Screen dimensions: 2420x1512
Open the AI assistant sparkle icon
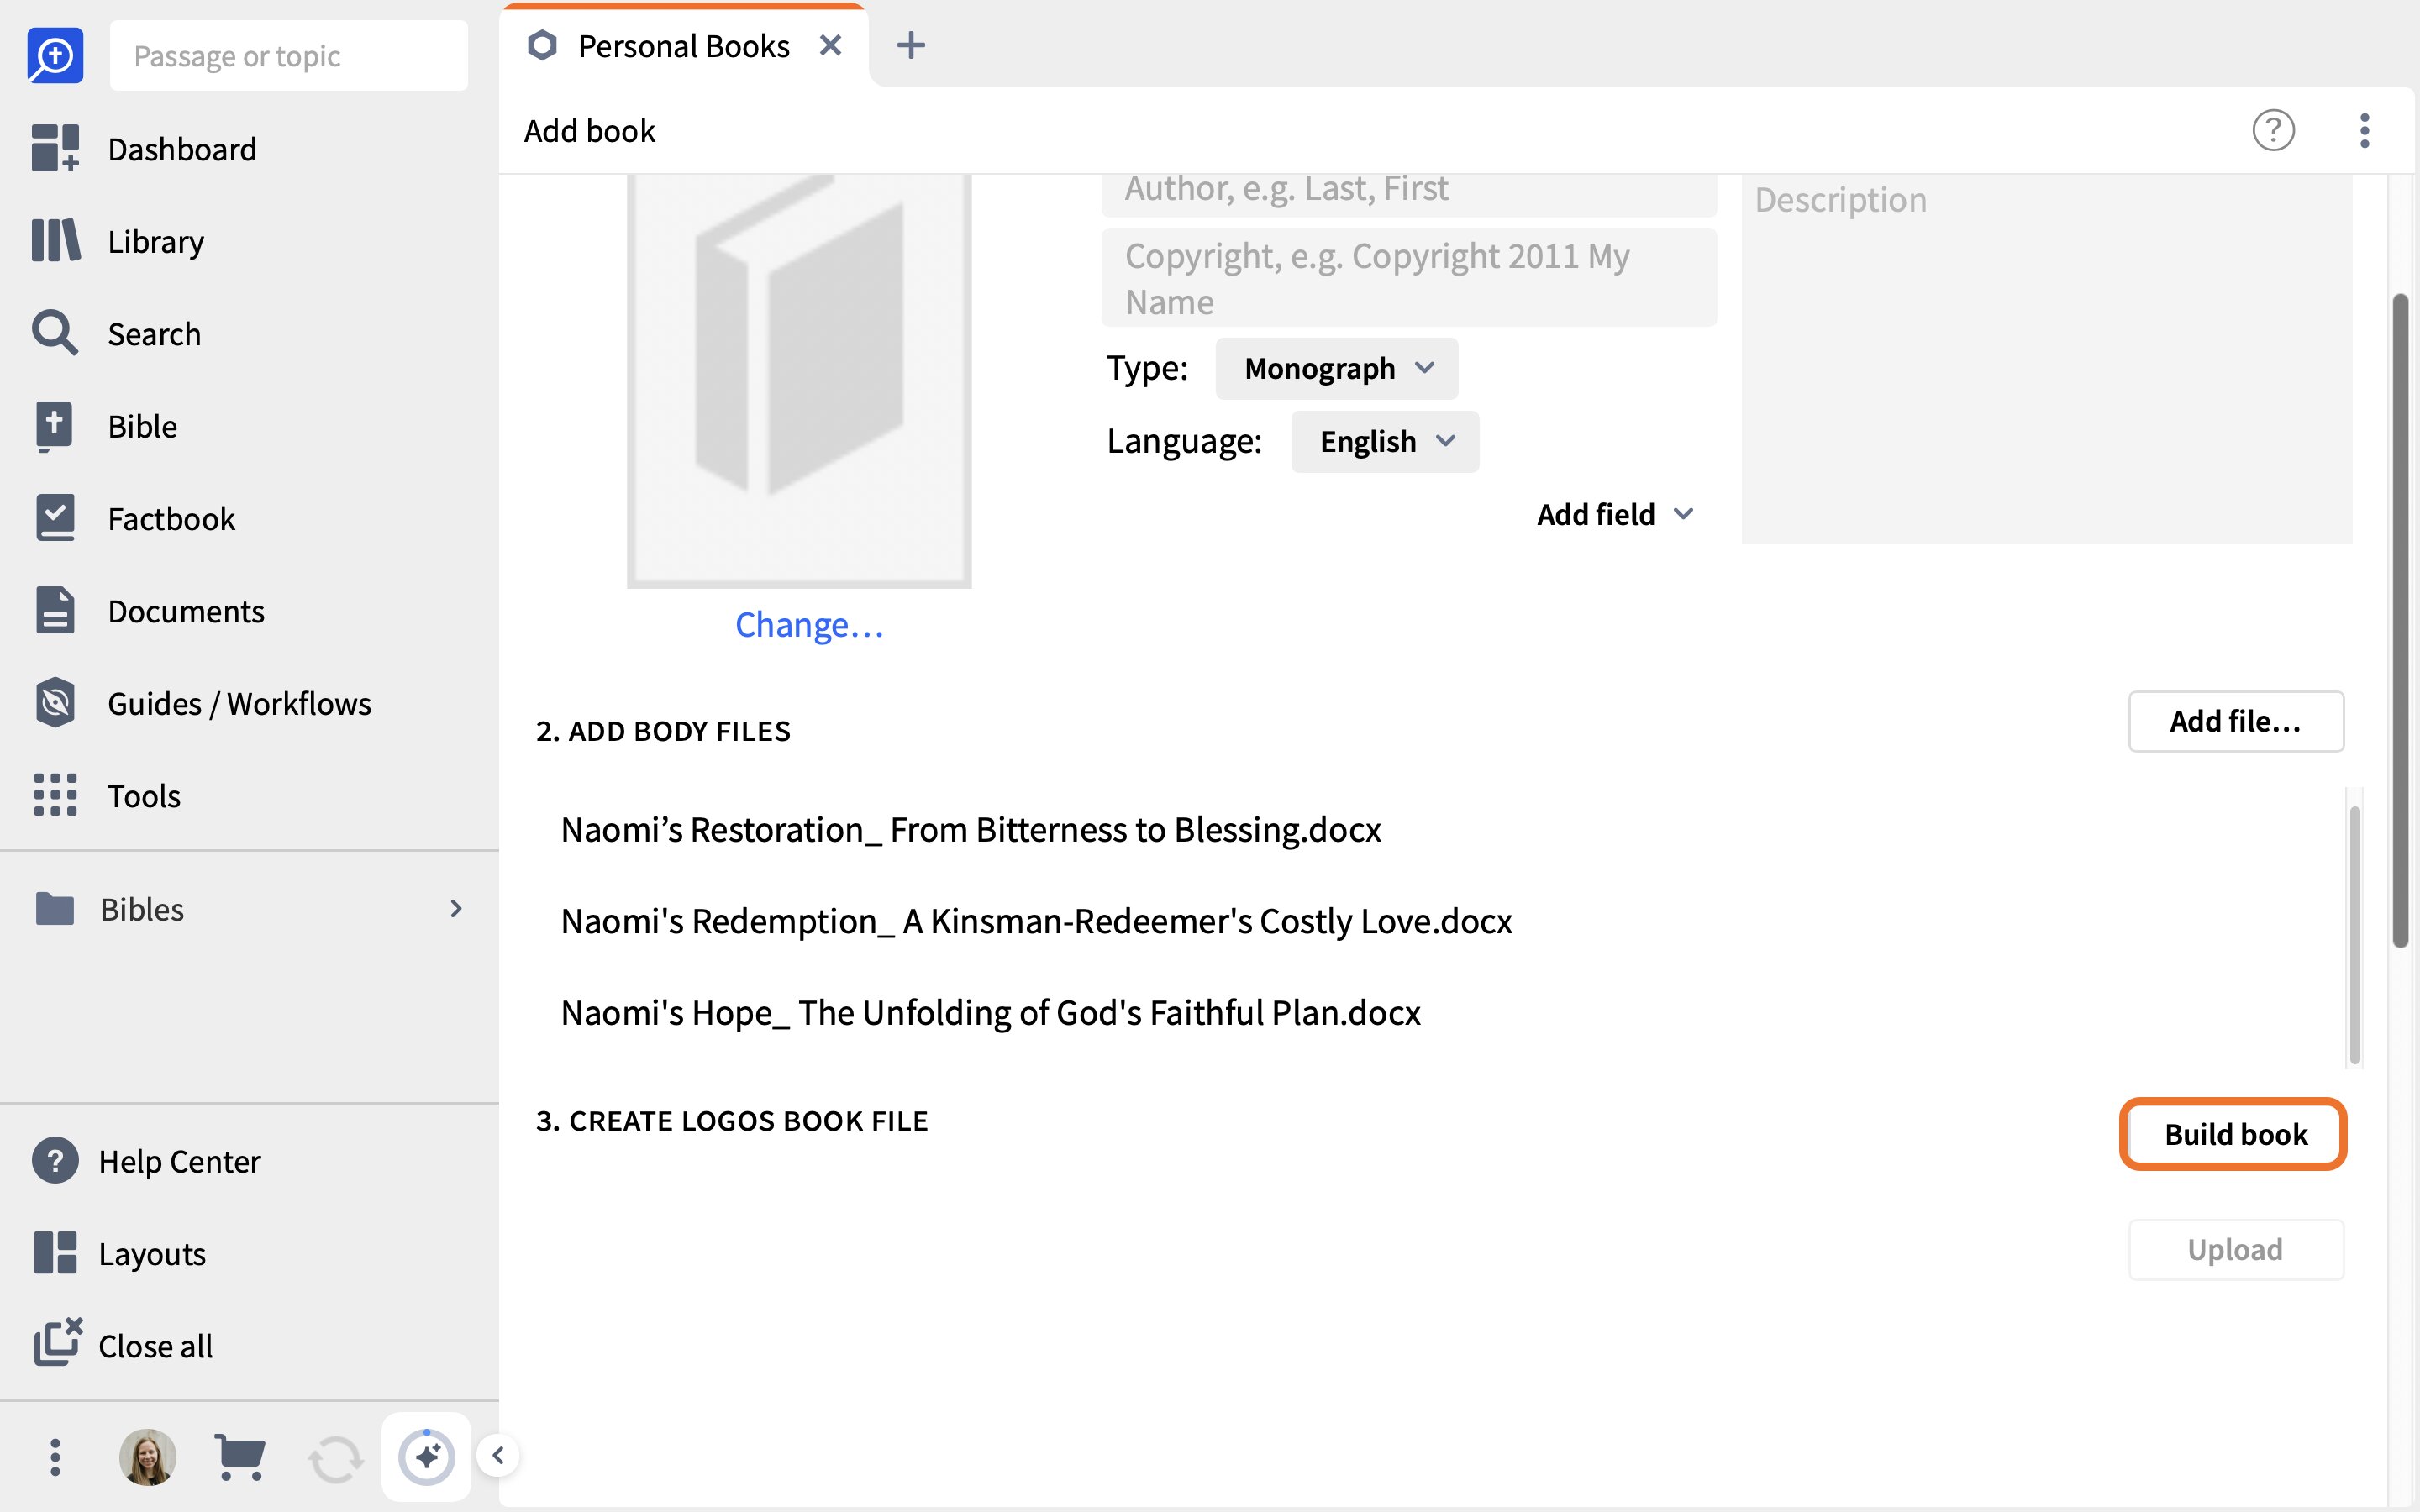427,1457
